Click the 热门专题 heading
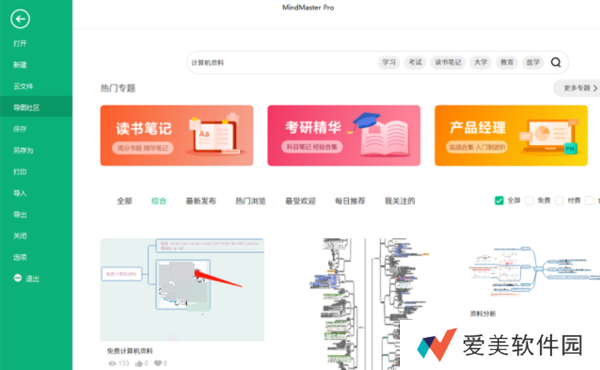The image size is (600, 370). point(118,88)
